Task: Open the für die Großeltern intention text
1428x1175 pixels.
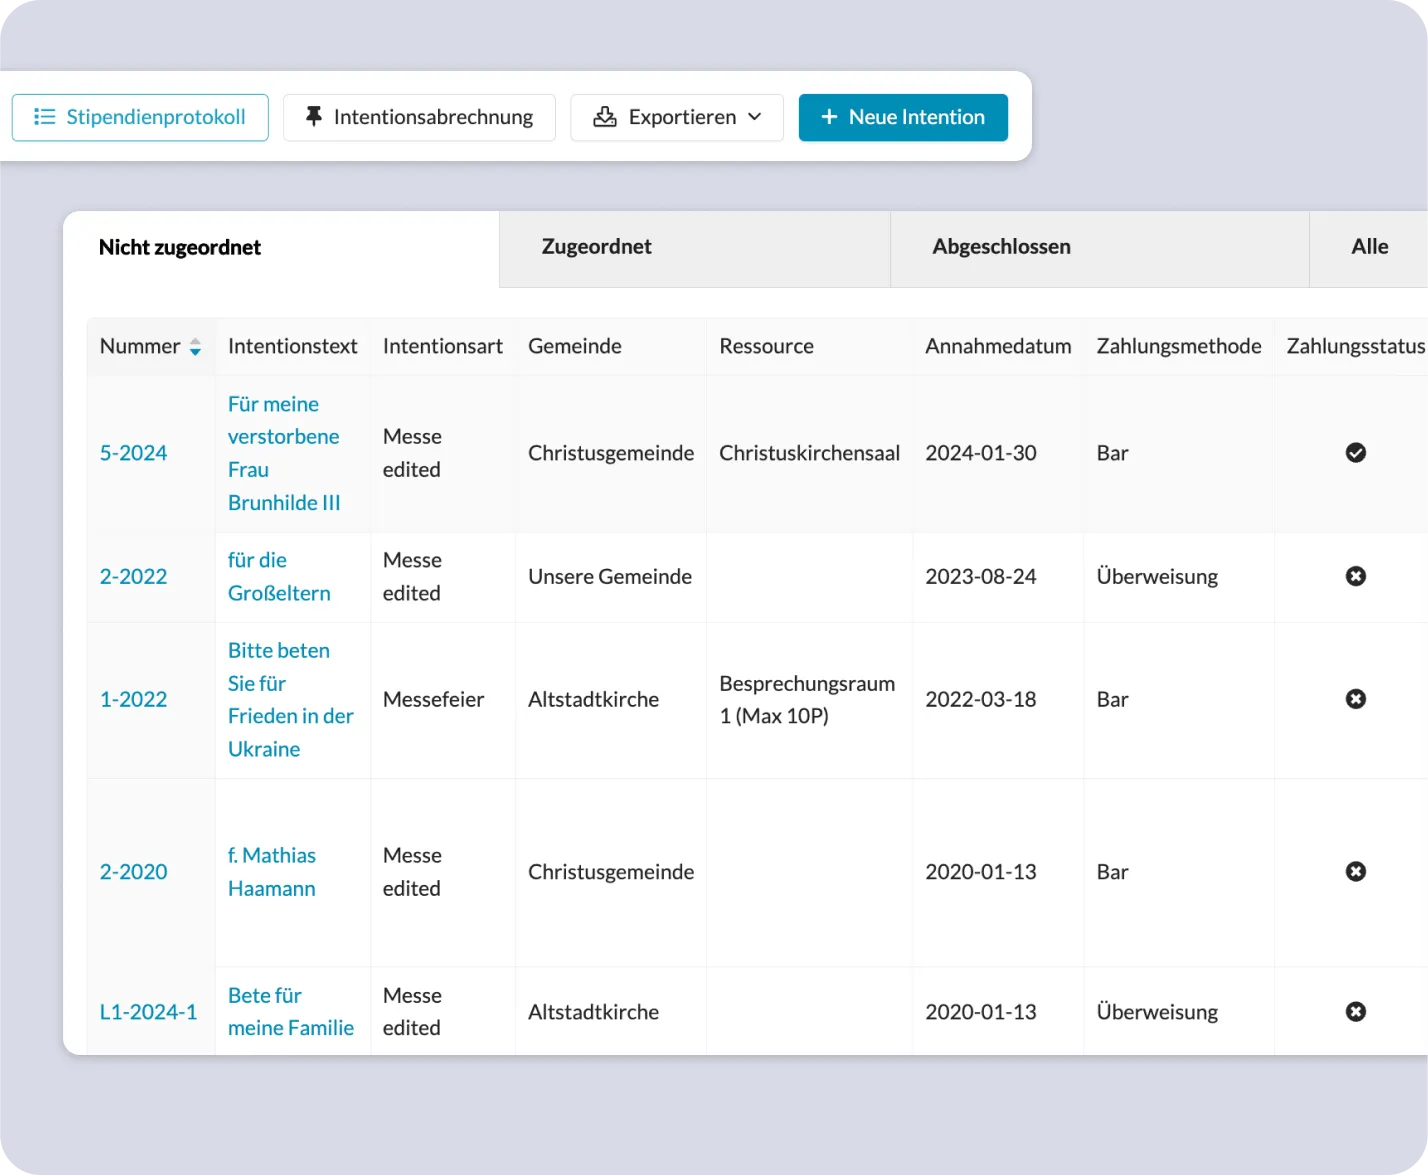Action: point(279,576)
